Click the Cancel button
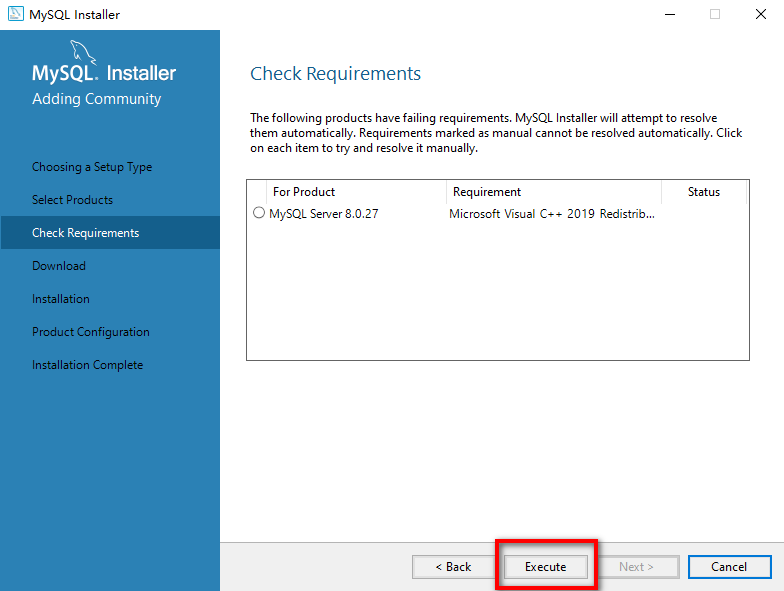This screenshot has height=591, width=784. (x=730, y=566)
